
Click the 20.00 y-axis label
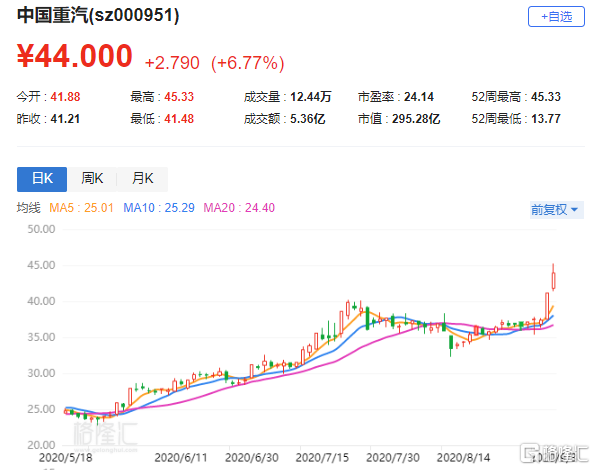(41, 445)
